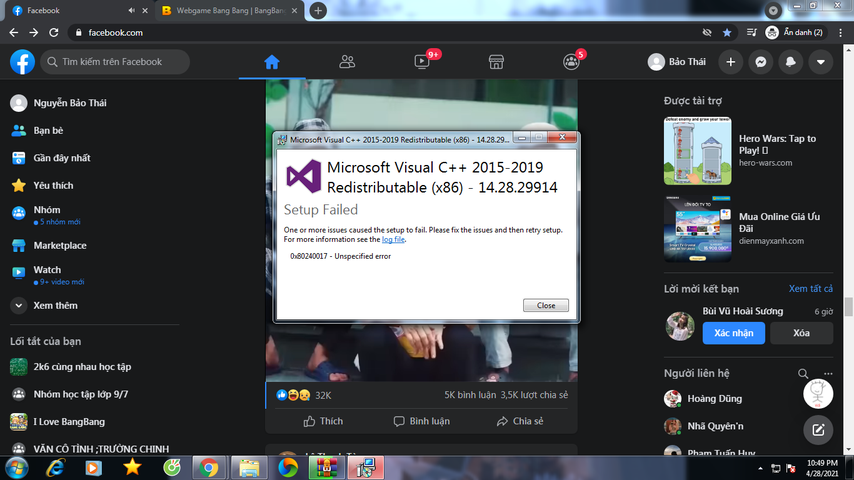This screenshot has height=480, width=854.
Task: Like the post with Thích button
Action: 323,421
